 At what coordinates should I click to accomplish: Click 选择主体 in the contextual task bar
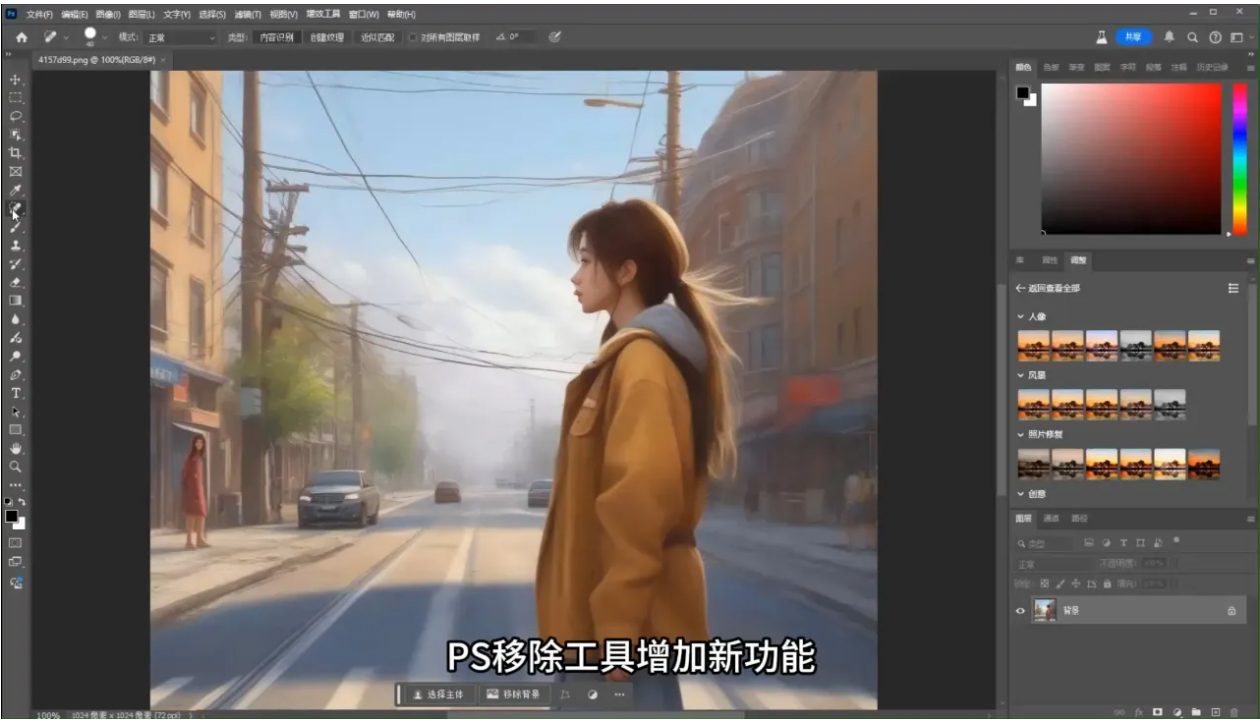click(x=438, y=694)
